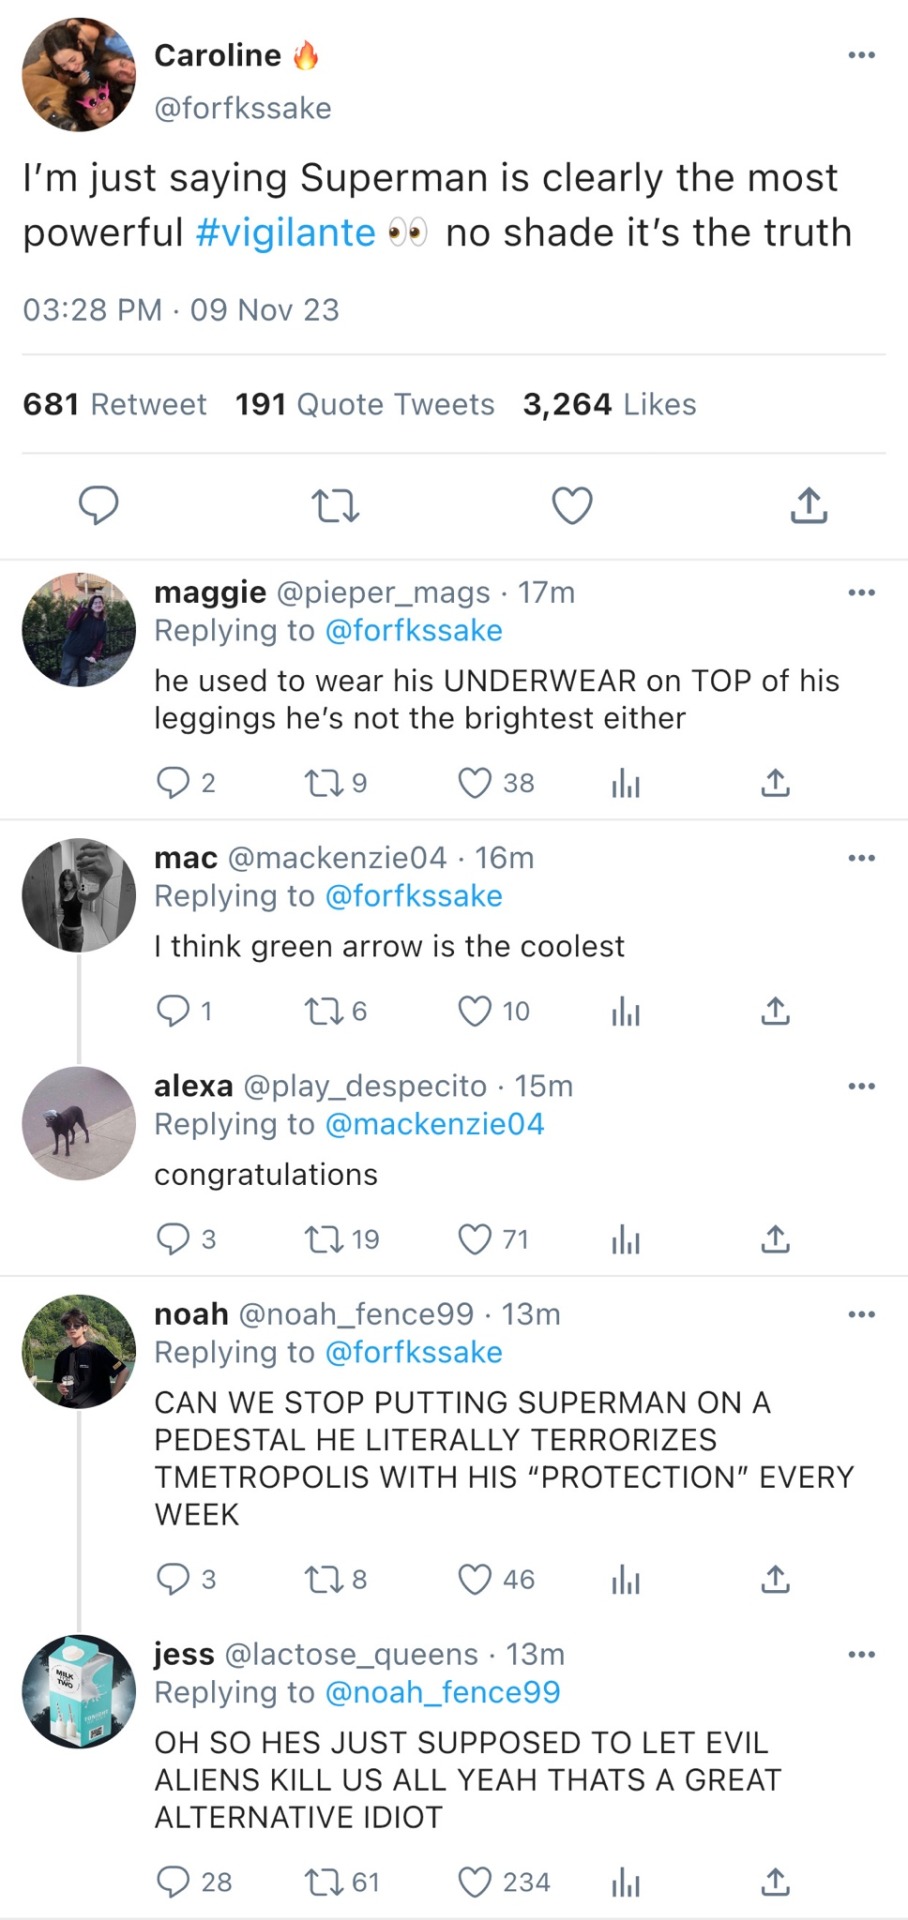Like Caroline's main tweet
Screen dimensions: 908x1920
(572, 506)
